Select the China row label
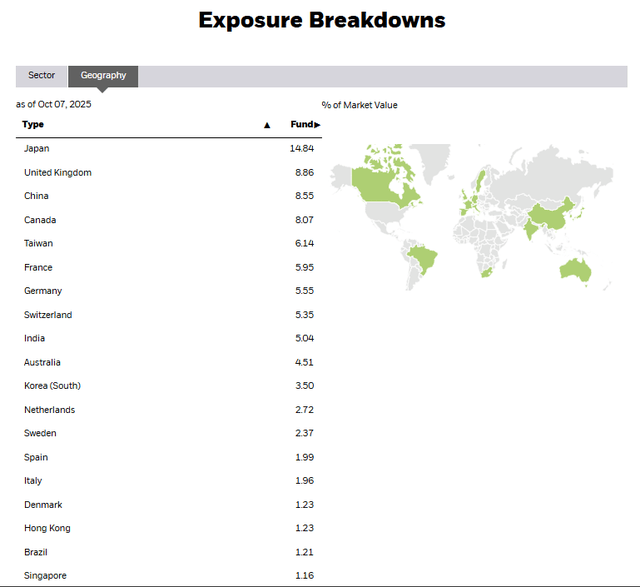This screenshot has width=640, height=587. 36,196
